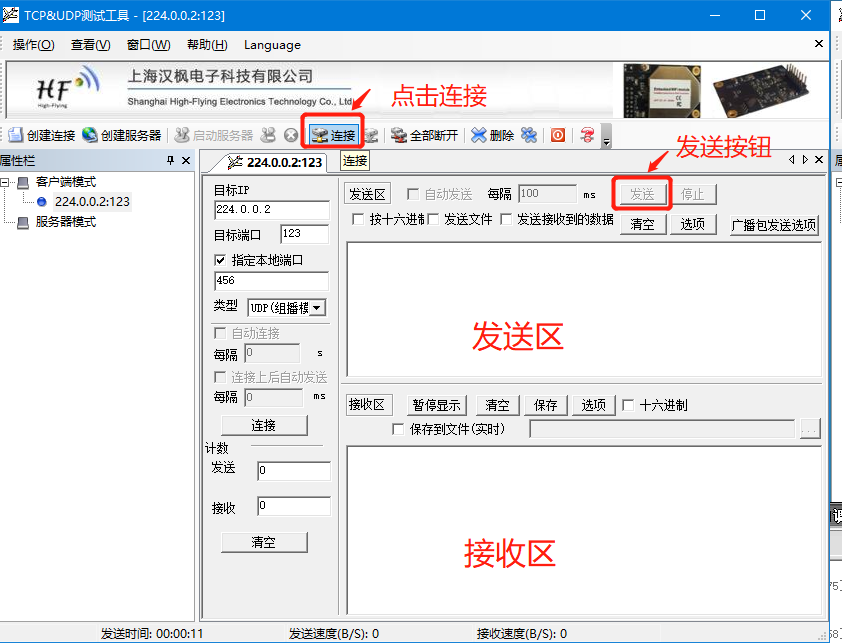Click the disconnect icon right of 连接
The width and height of the screenshot is (842, 643).
(x=372, y=135)
